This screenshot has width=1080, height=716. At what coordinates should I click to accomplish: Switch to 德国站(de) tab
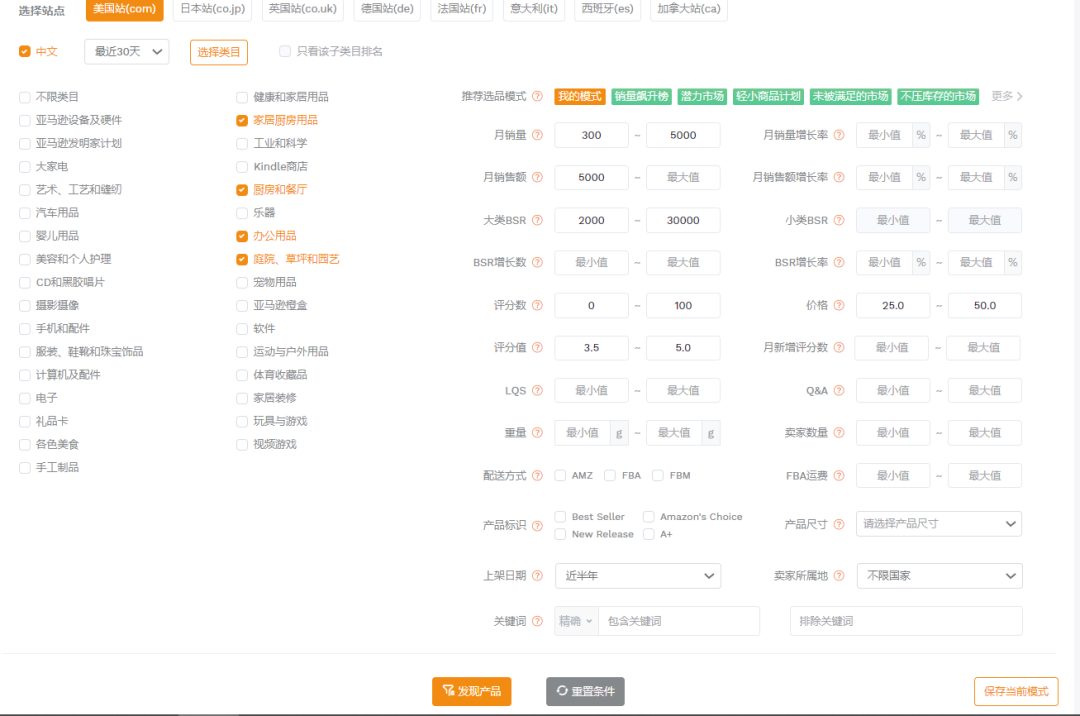[387, 9]
